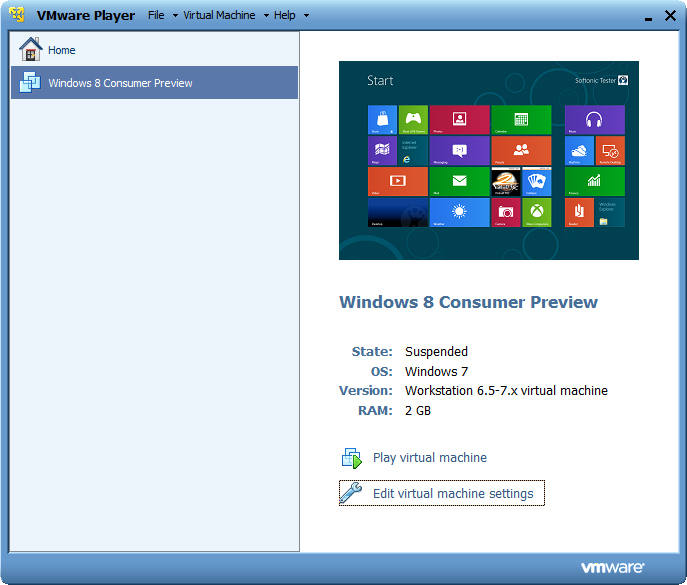Expand the arrow next to File
687x585 pixels.
pyautogui.click(x=175, y=16)
